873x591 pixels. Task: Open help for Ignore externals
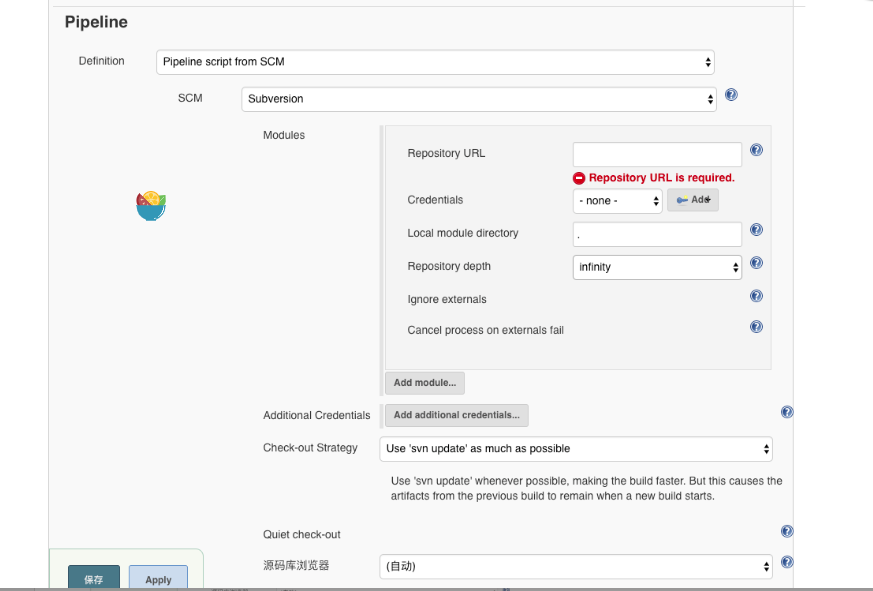point(756,296)
